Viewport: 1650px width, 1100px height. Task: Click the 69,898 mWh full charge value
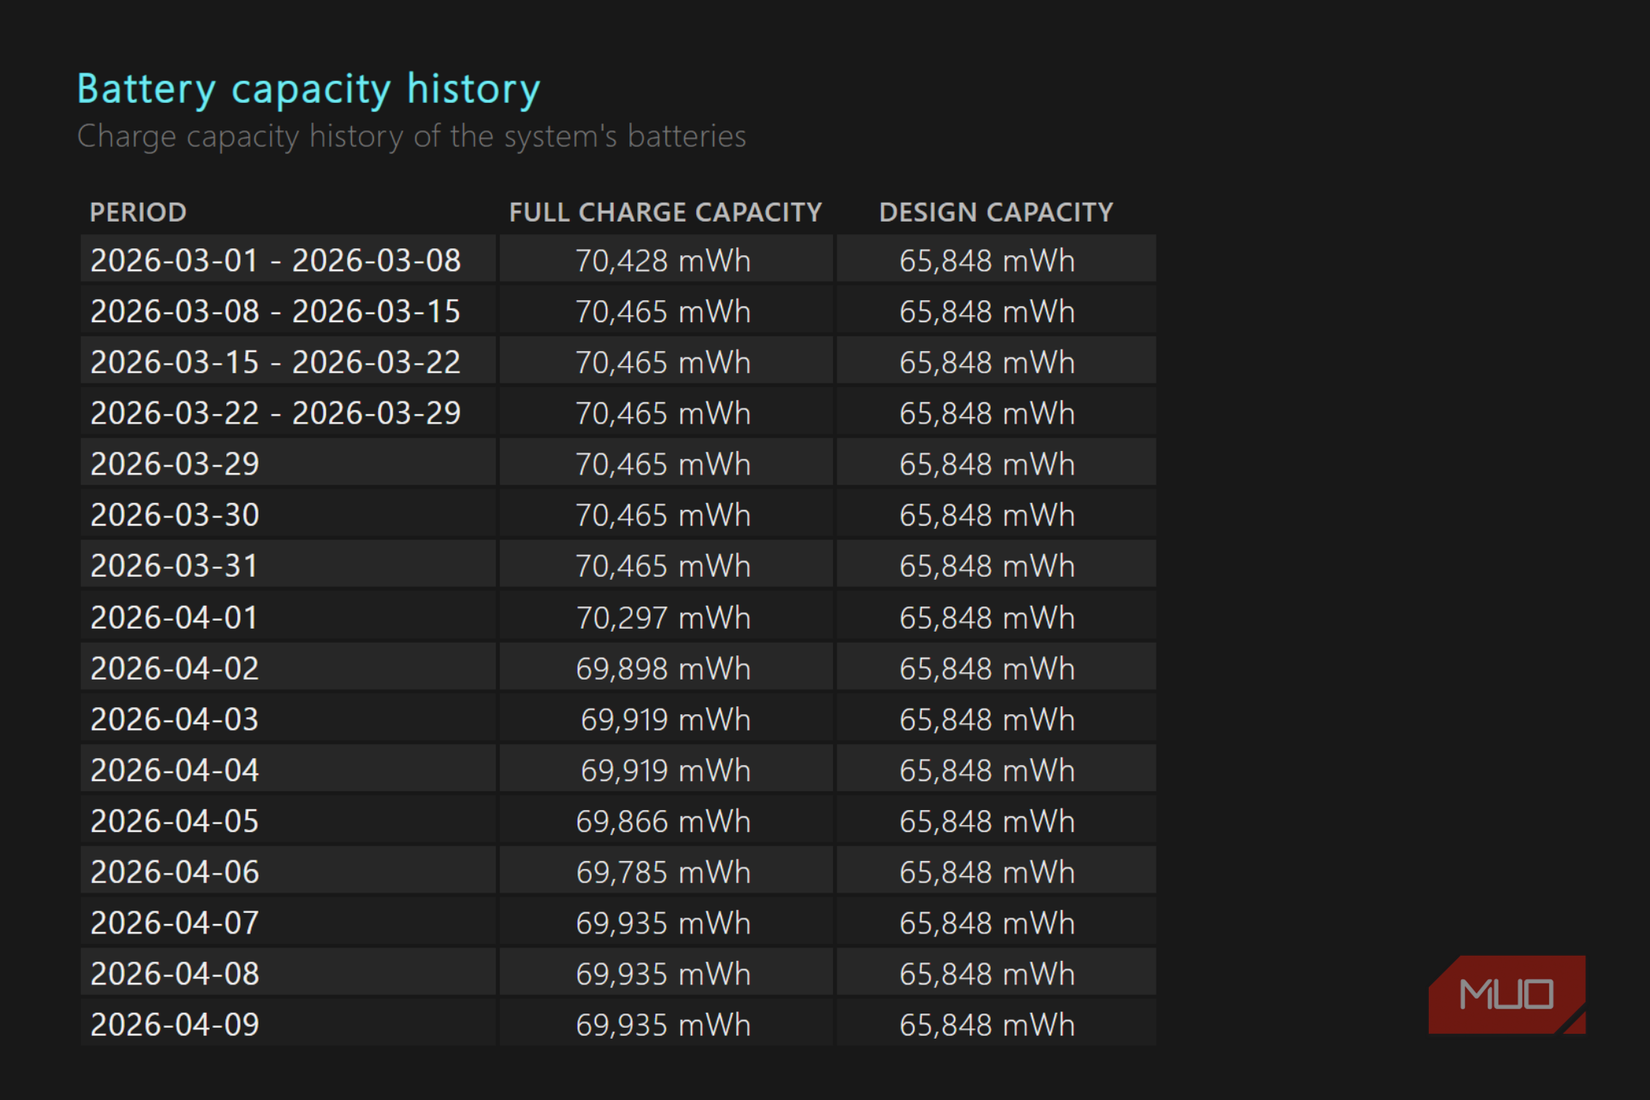click(663, 668)
